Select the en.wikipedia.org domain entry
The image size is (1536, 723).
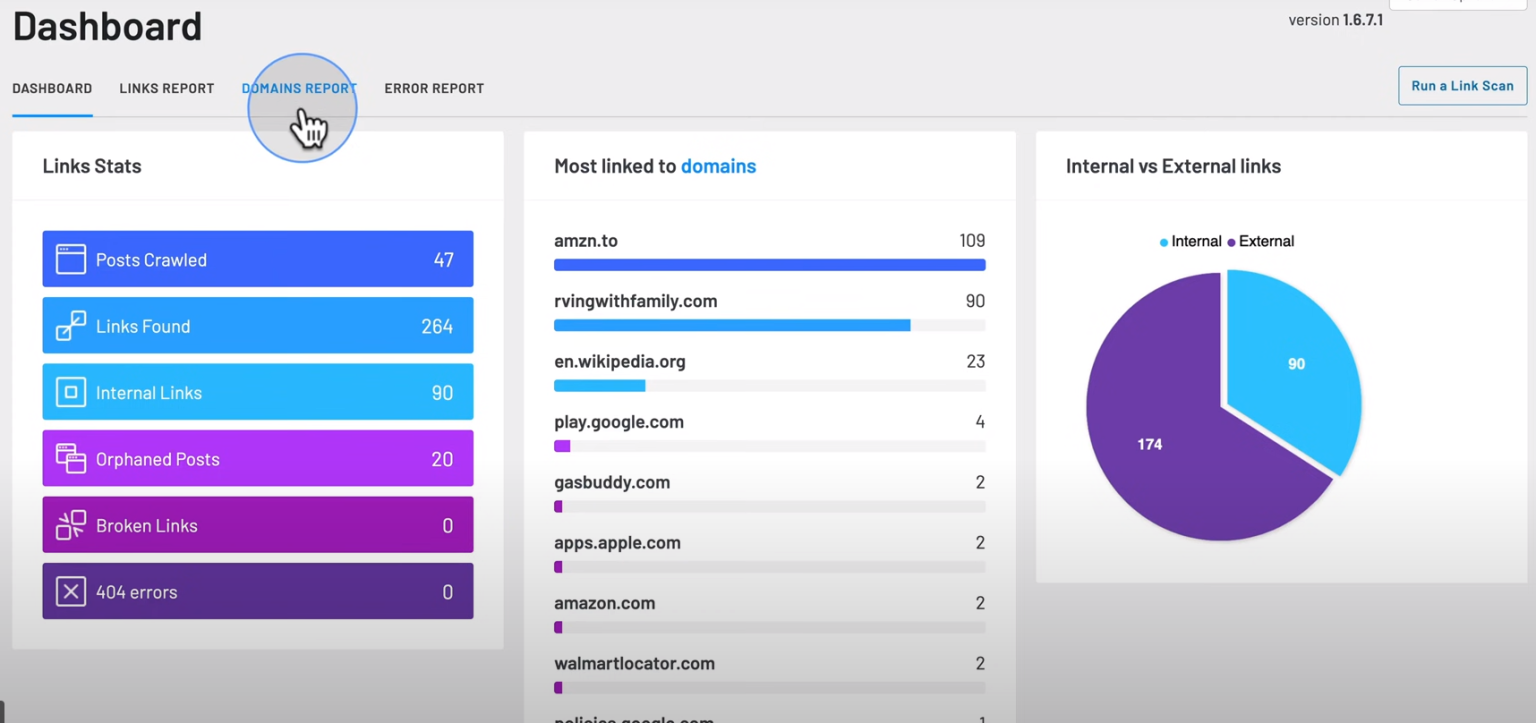620,362
